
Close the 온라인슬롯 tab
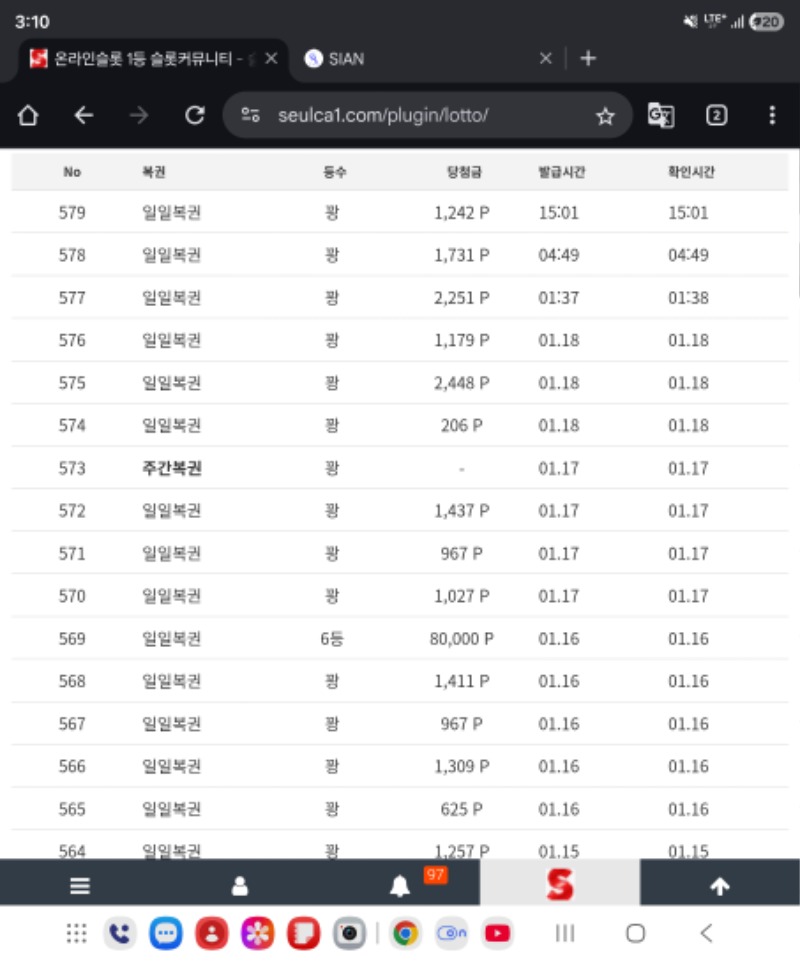click(271, 59)
